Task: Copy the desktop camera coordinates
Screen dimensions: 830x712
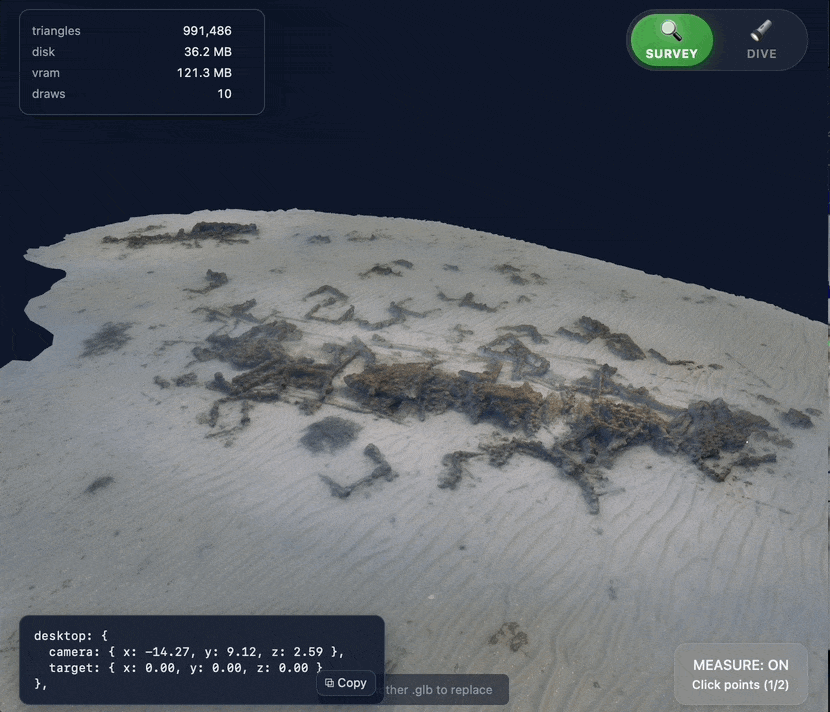Action: [345, 683]
